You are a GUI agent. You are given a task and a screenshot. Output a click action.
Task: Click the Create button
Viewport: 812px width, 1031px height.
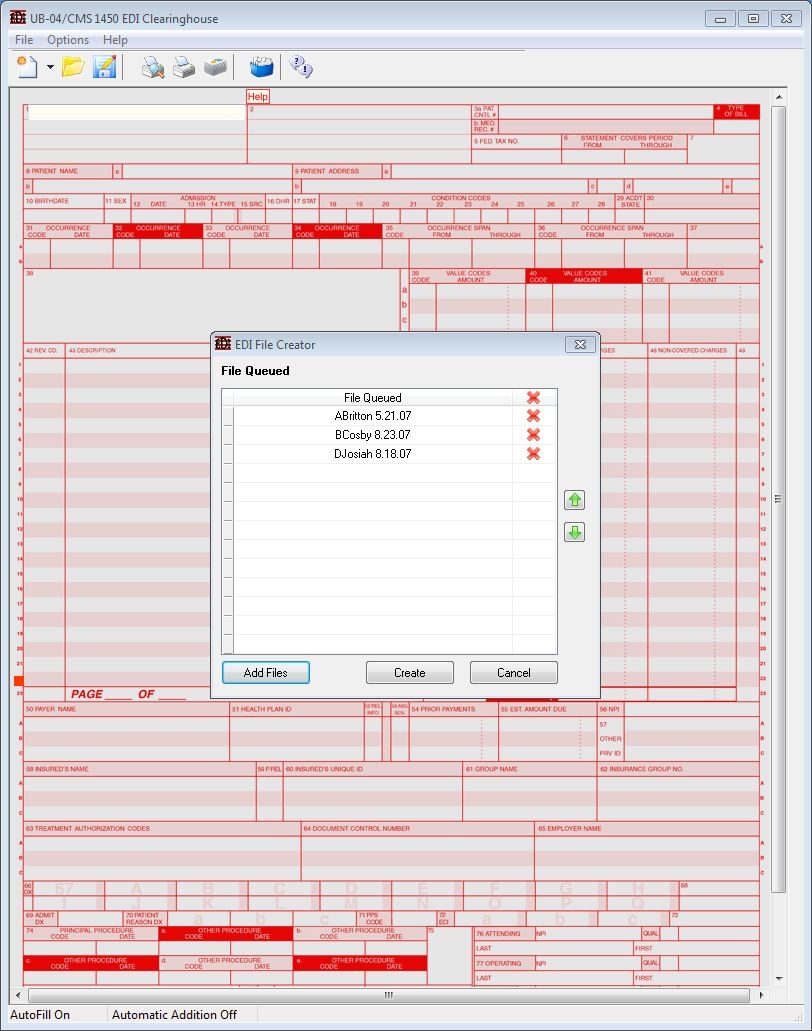click(409, 672)
